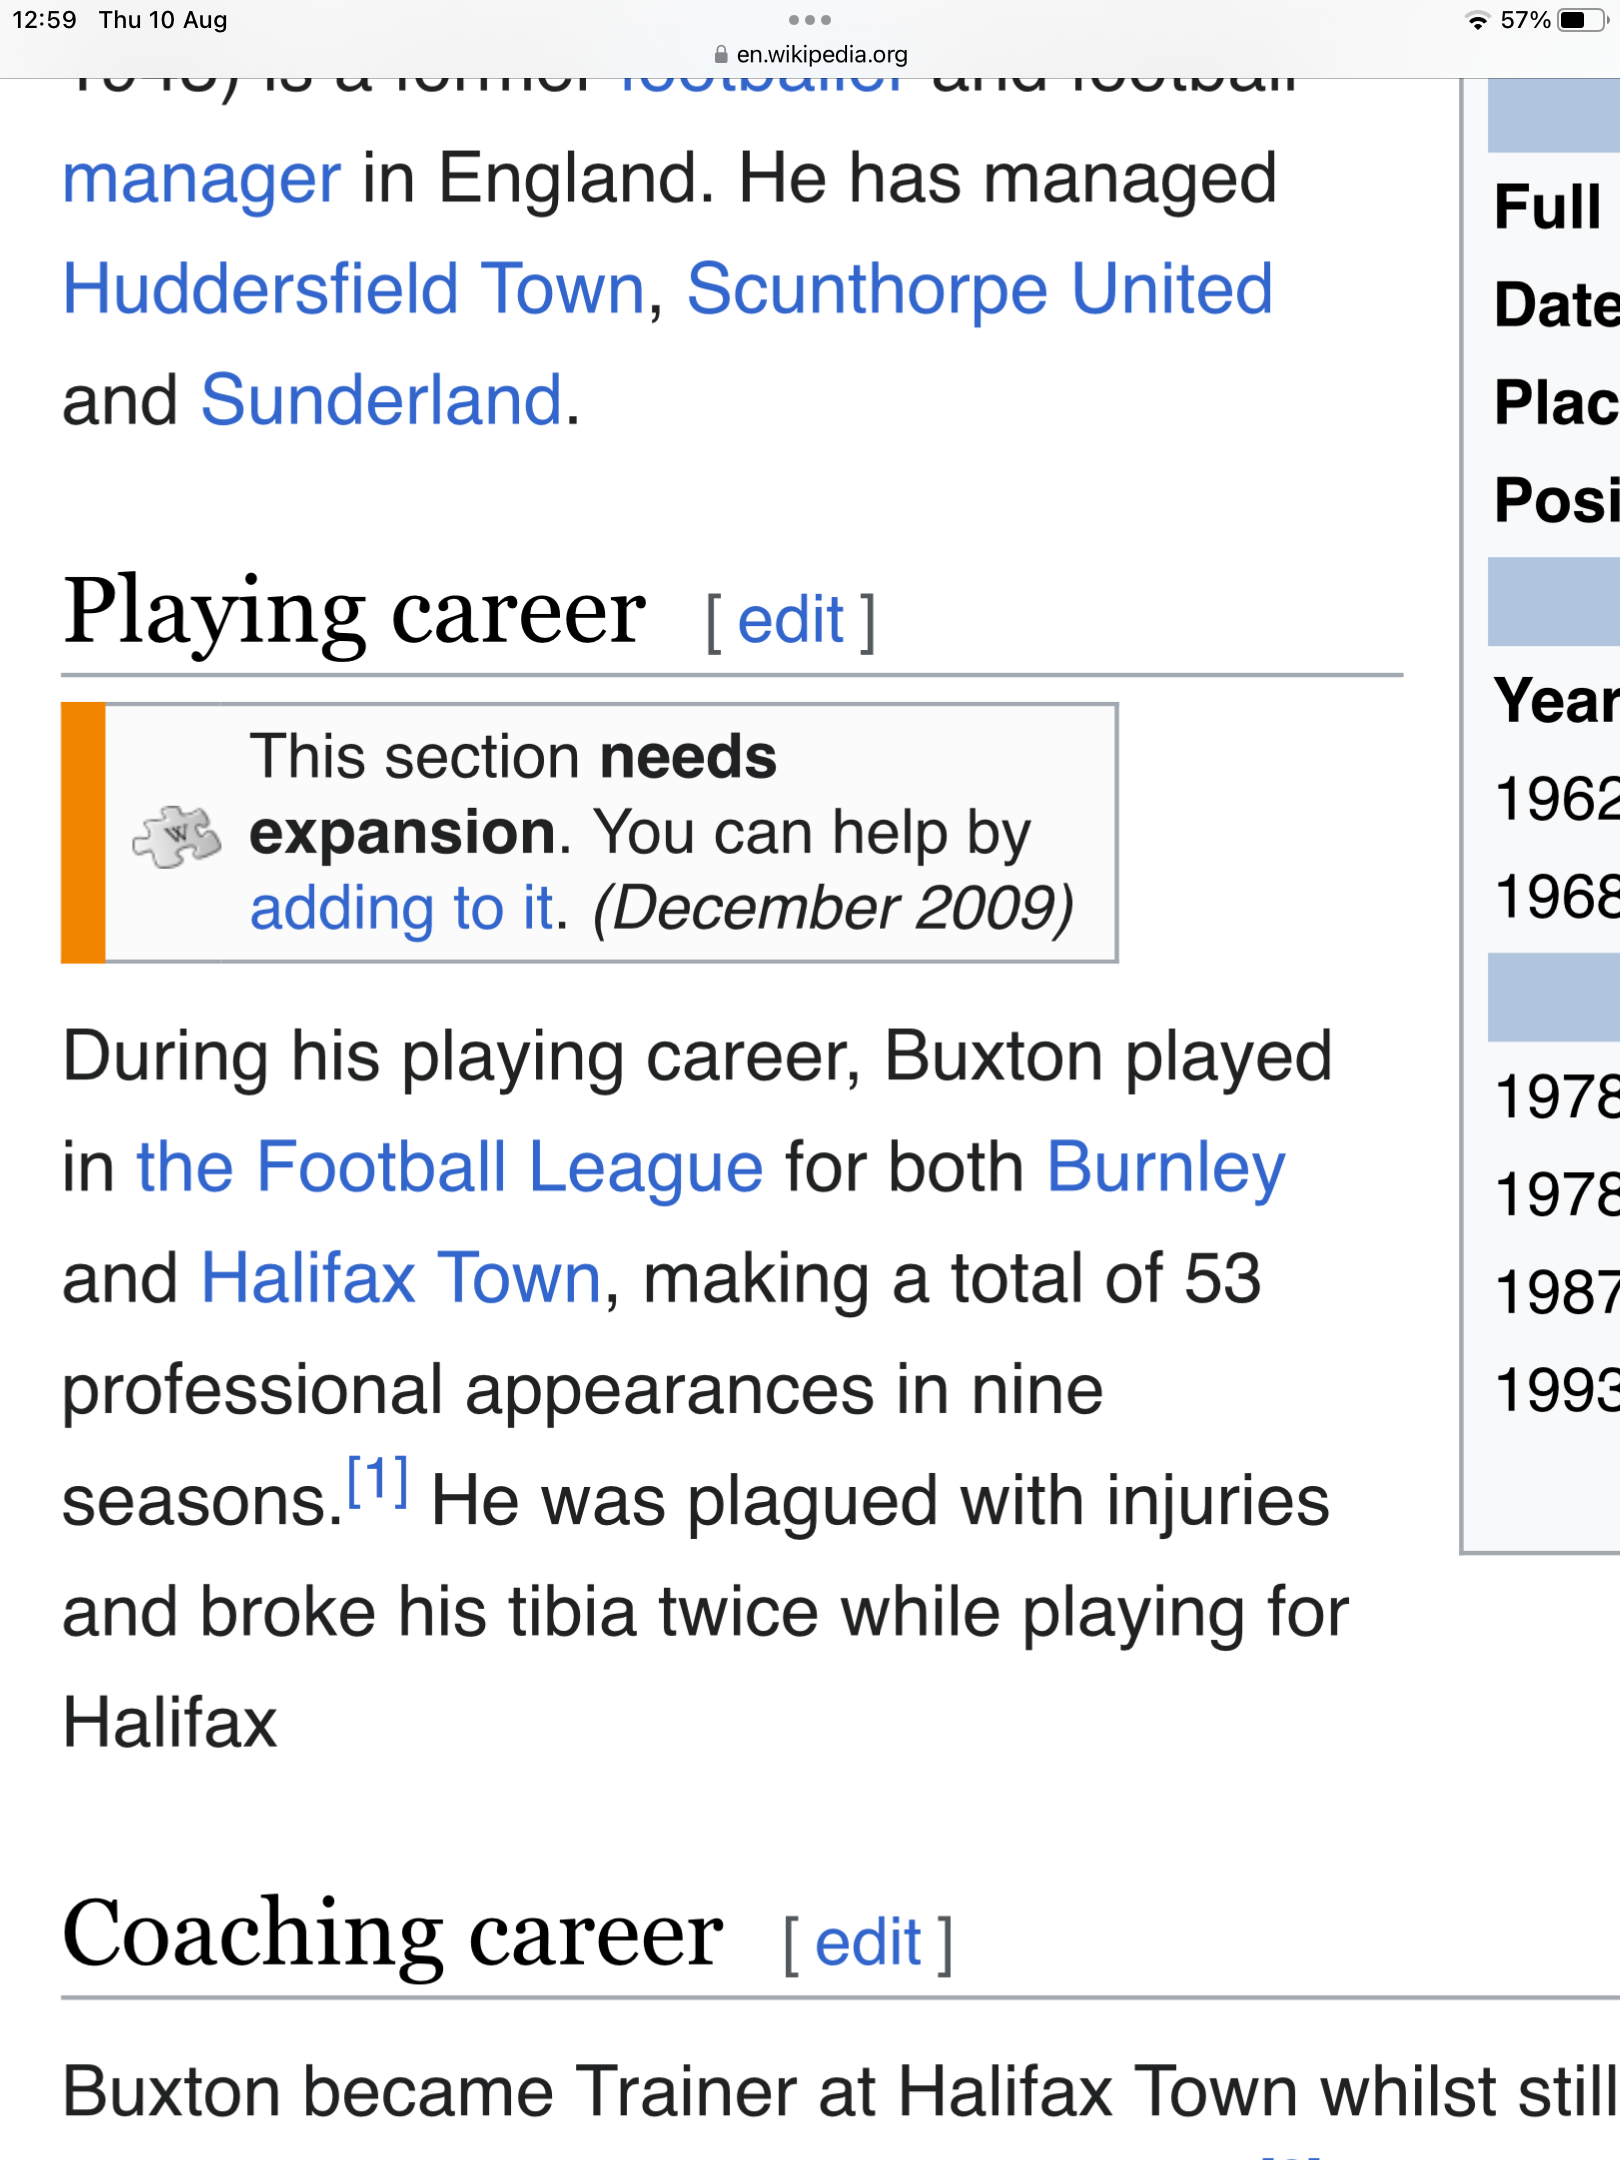Viewport: 1620px width, 2160px height.
Task: Open the Scunthorpe United link
Action: [x=979, y=289]
